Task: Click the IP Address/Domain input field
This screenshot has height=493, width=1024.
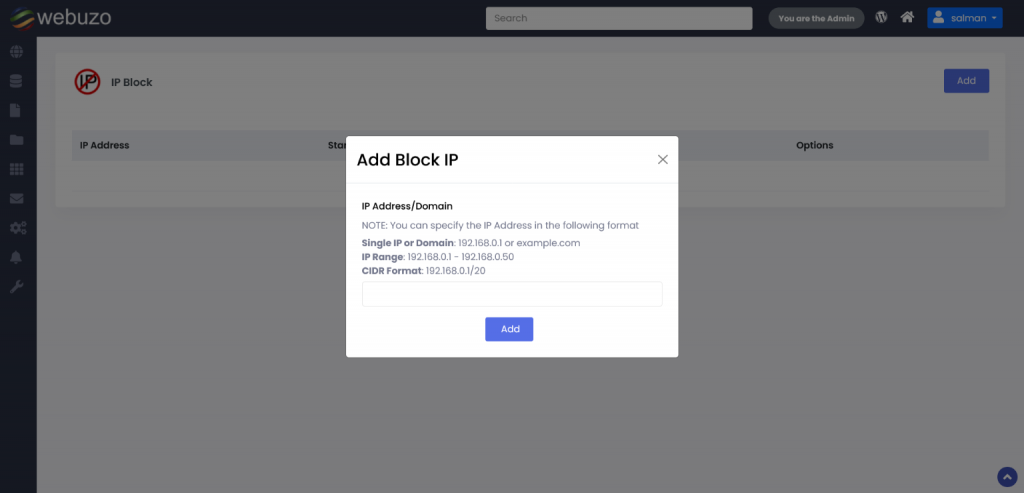Action: (511, 294)
